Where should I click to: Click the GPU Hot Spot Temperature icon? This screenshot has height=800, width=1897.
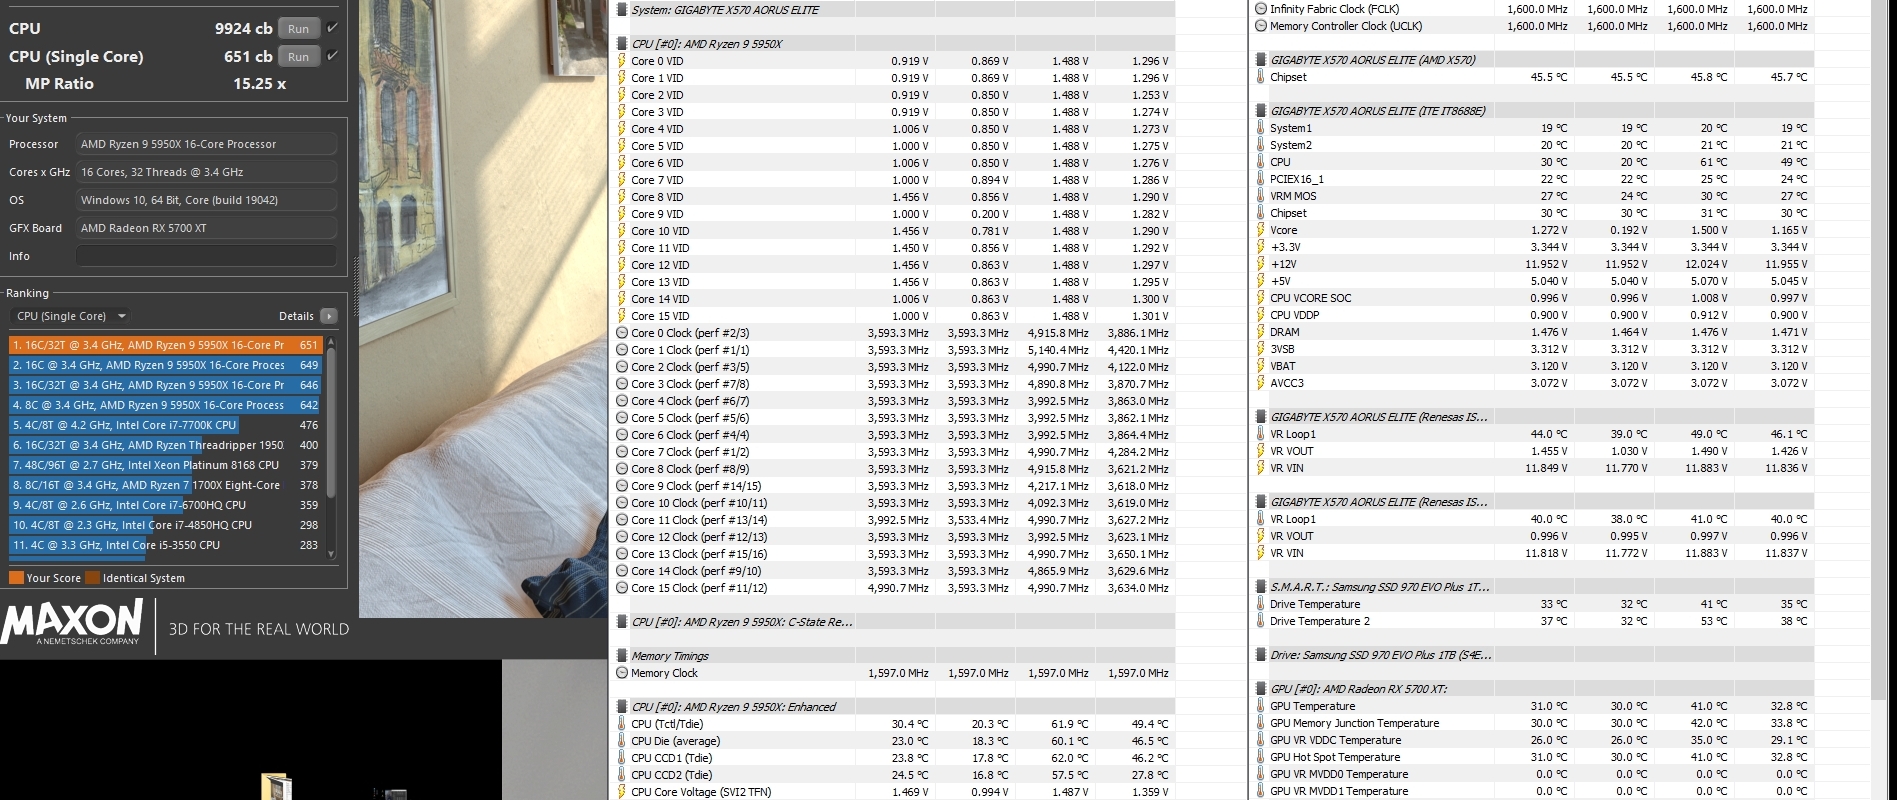(x=1260, y=757)
